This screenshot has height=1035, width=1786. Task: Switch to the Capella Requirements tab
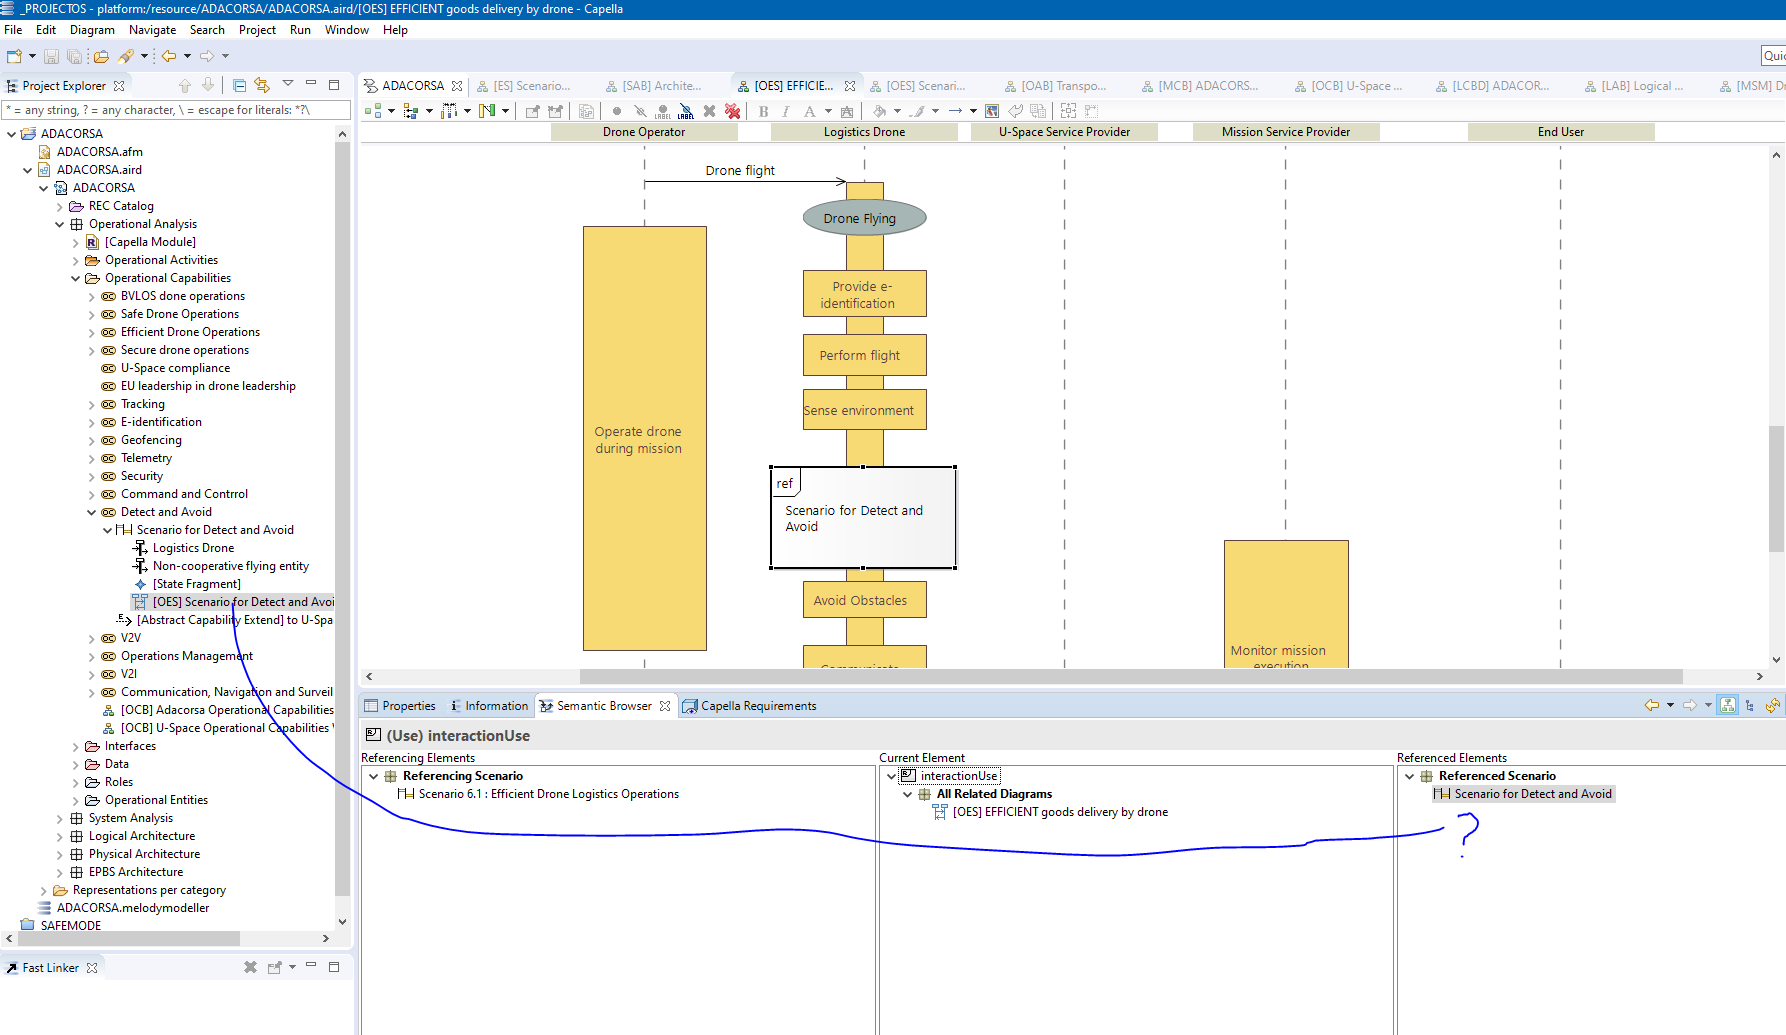pyautogui.click(x=757, y=706)
